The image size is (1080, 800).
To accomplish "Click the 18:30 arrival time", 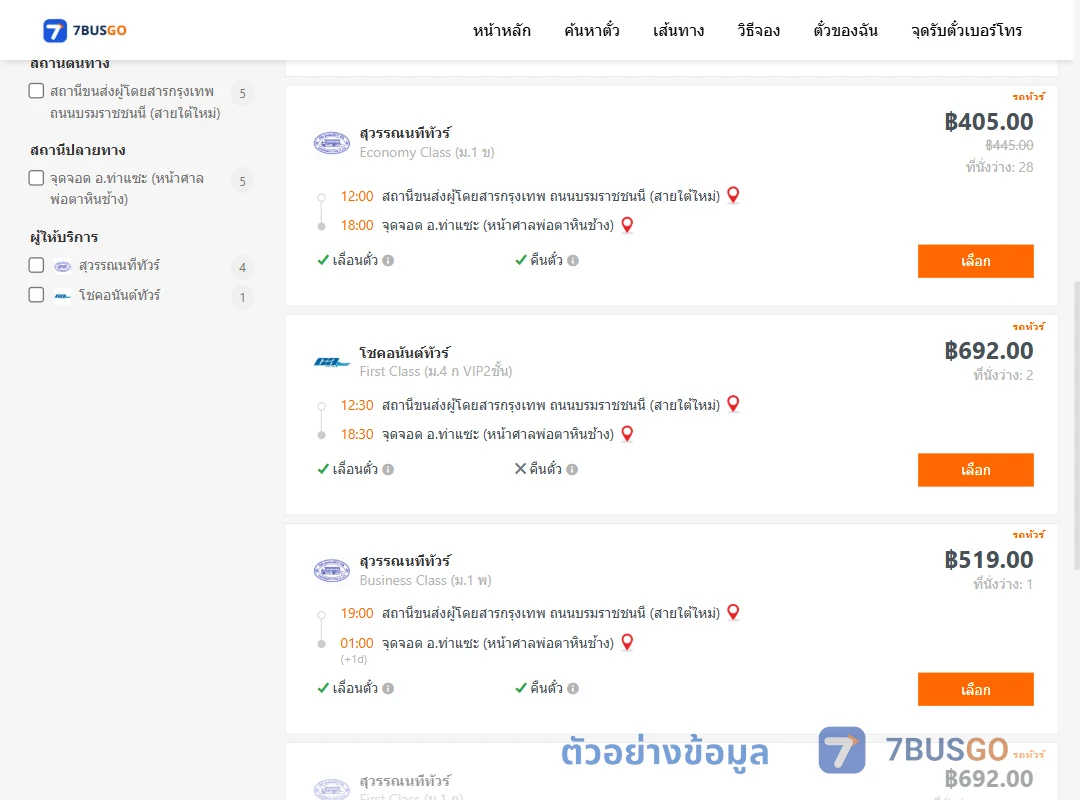I will [357, 434].
